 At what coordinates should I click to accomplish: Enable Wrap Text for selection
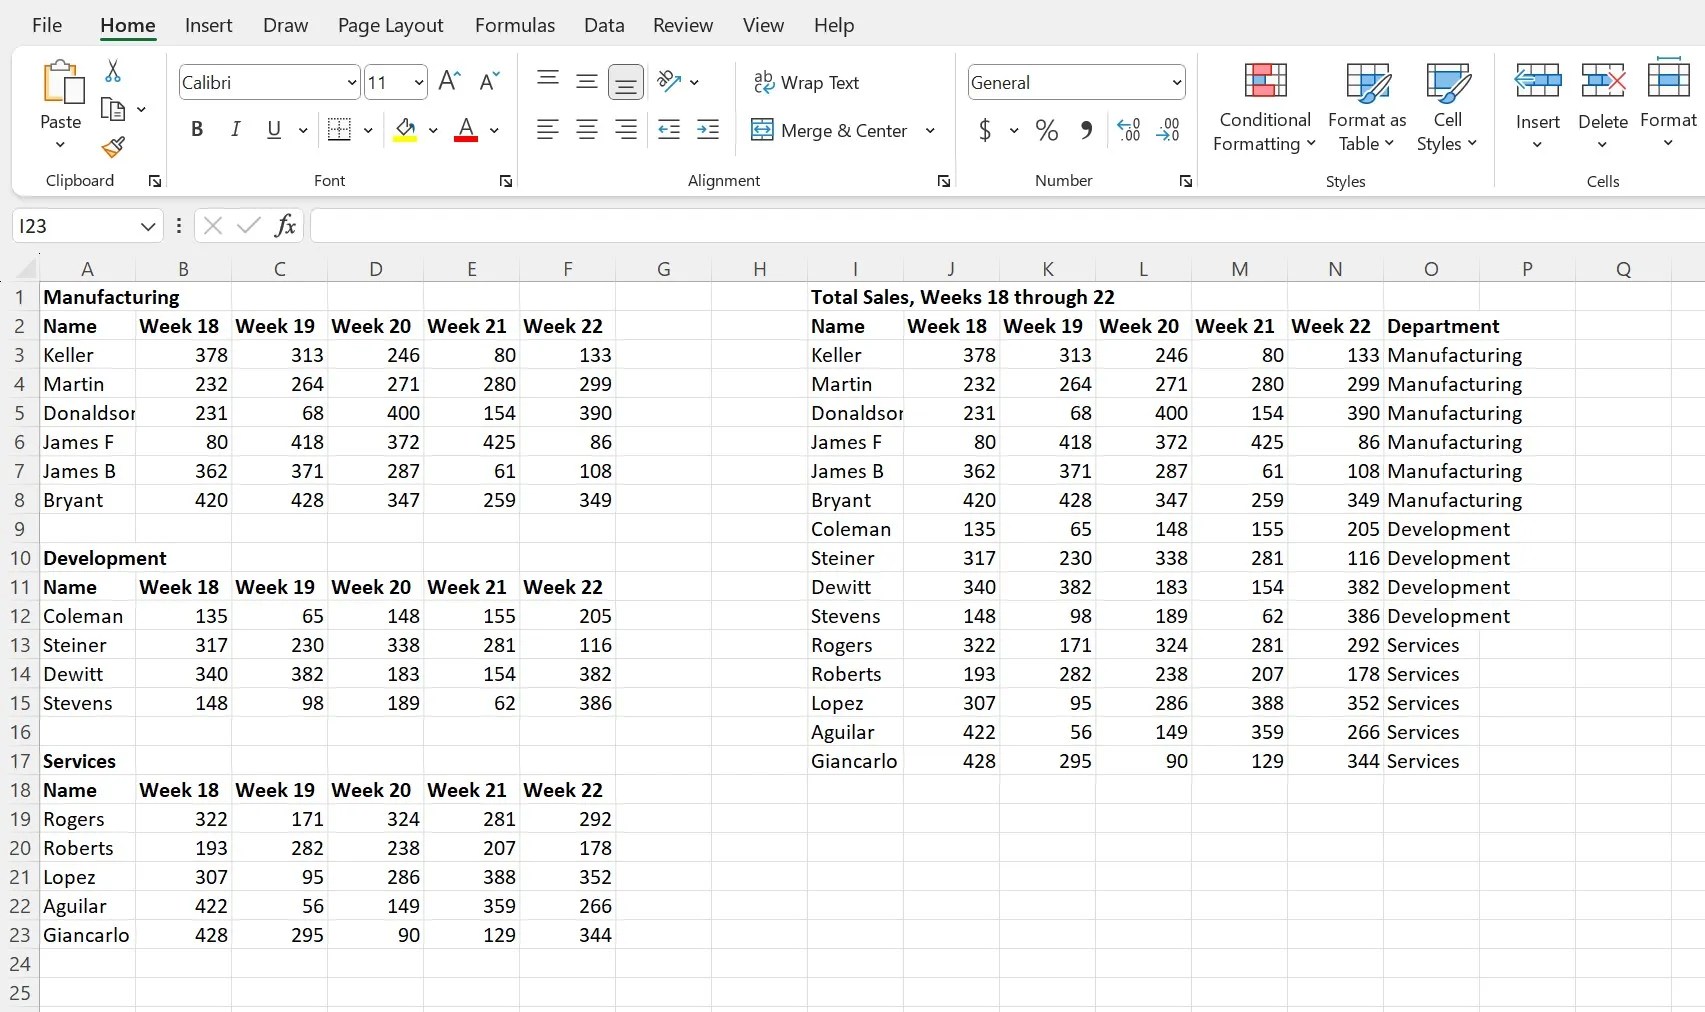coord(808,83)
